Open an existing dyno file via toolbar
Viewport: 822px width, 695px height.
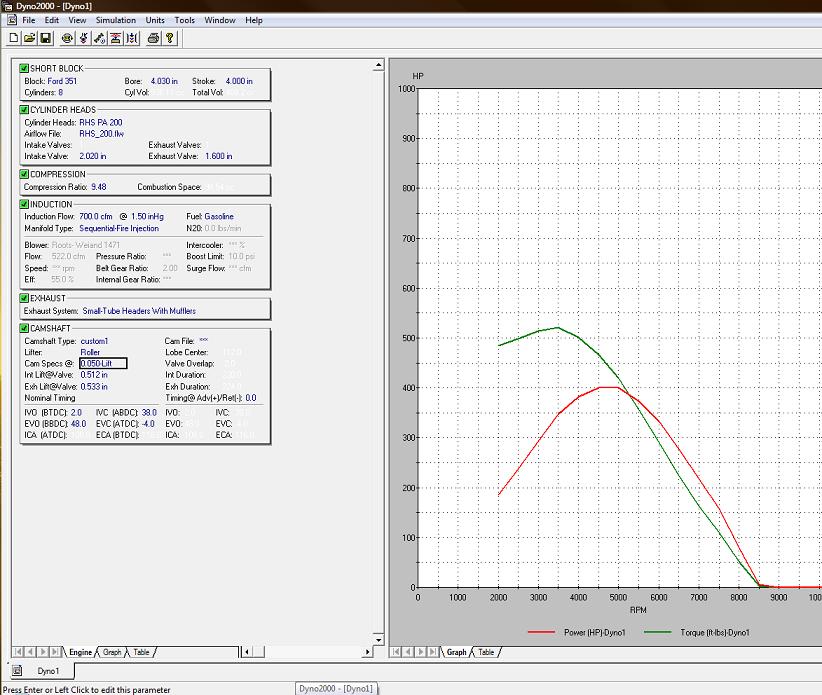coord(30,38)
